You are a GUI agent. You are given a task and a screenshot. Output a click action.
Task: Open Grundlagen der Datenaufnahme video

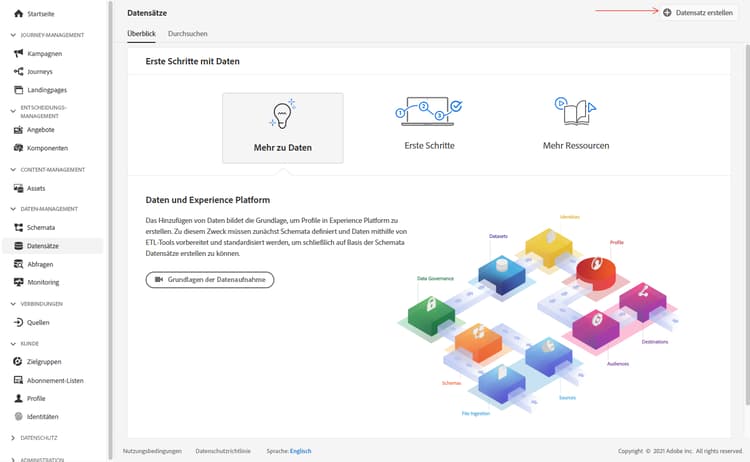pyautogui.click(x=210, y=280)
